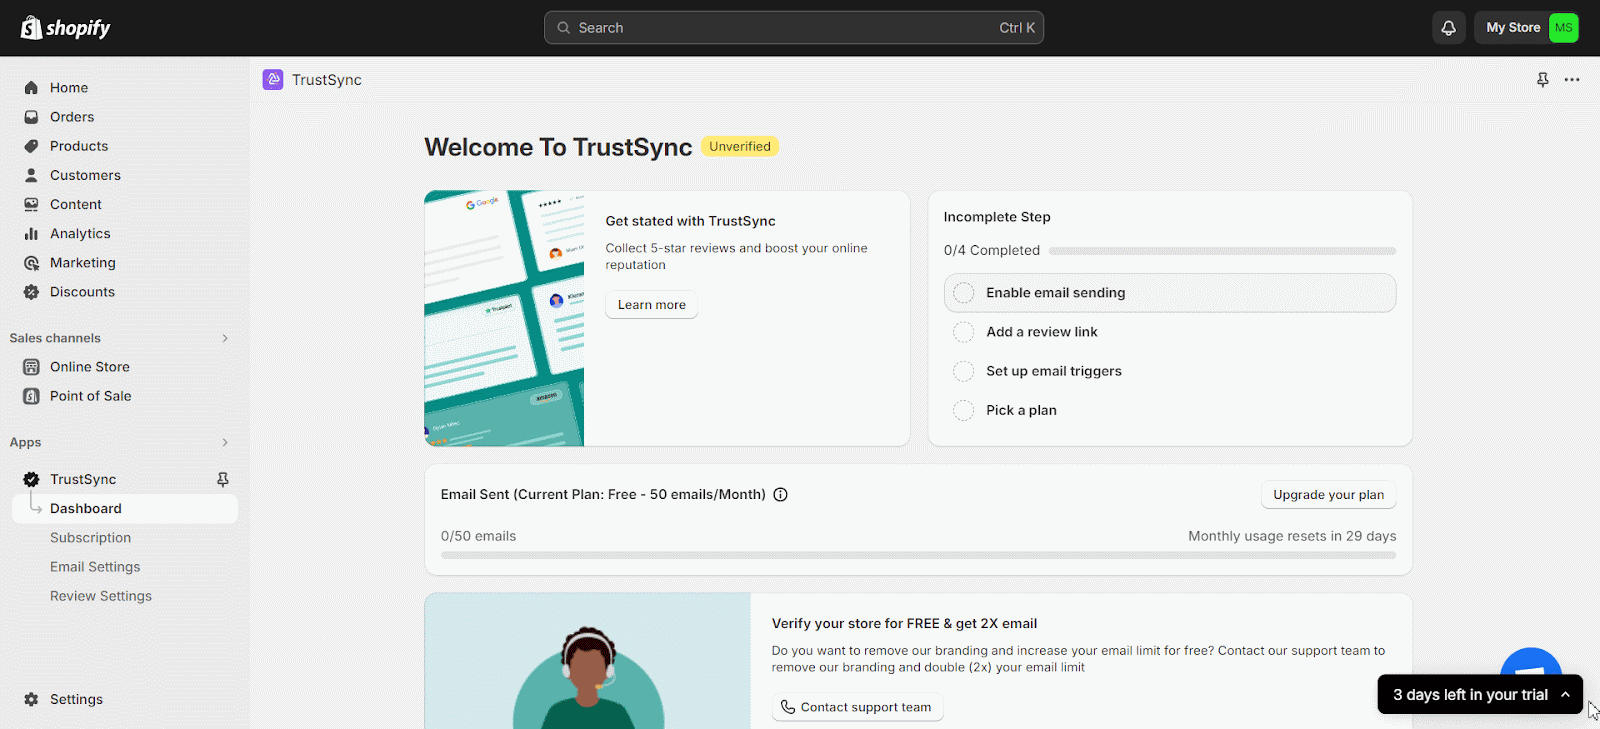Viewport: 1600px width, 729px height.
Task: Expand the Apps section chevron
Action: 225,442
